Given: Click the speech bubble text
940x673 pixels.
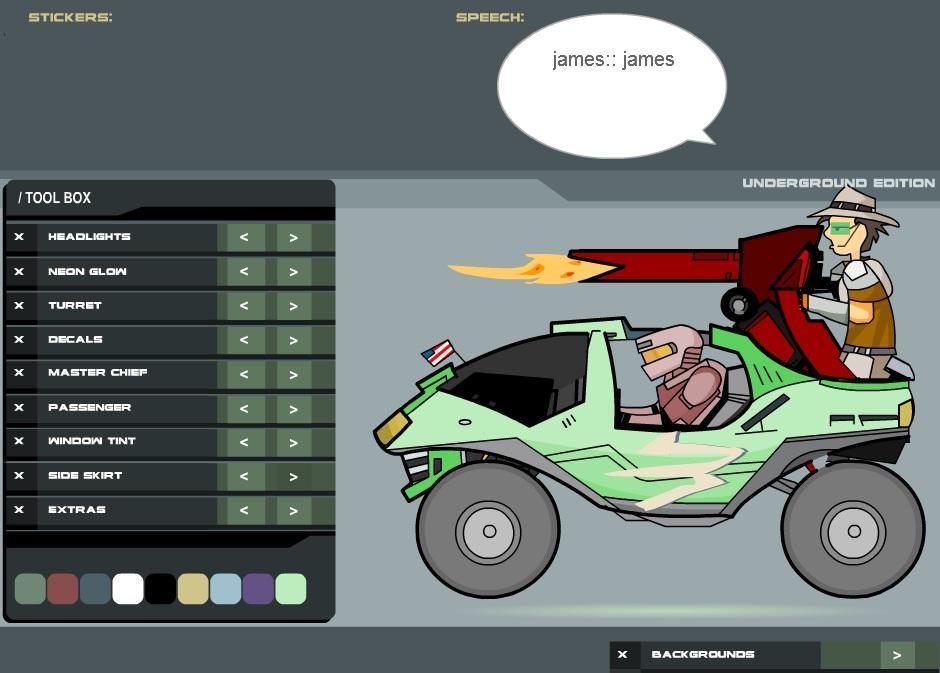Looking at the screenshot, I should pos(613,60).
